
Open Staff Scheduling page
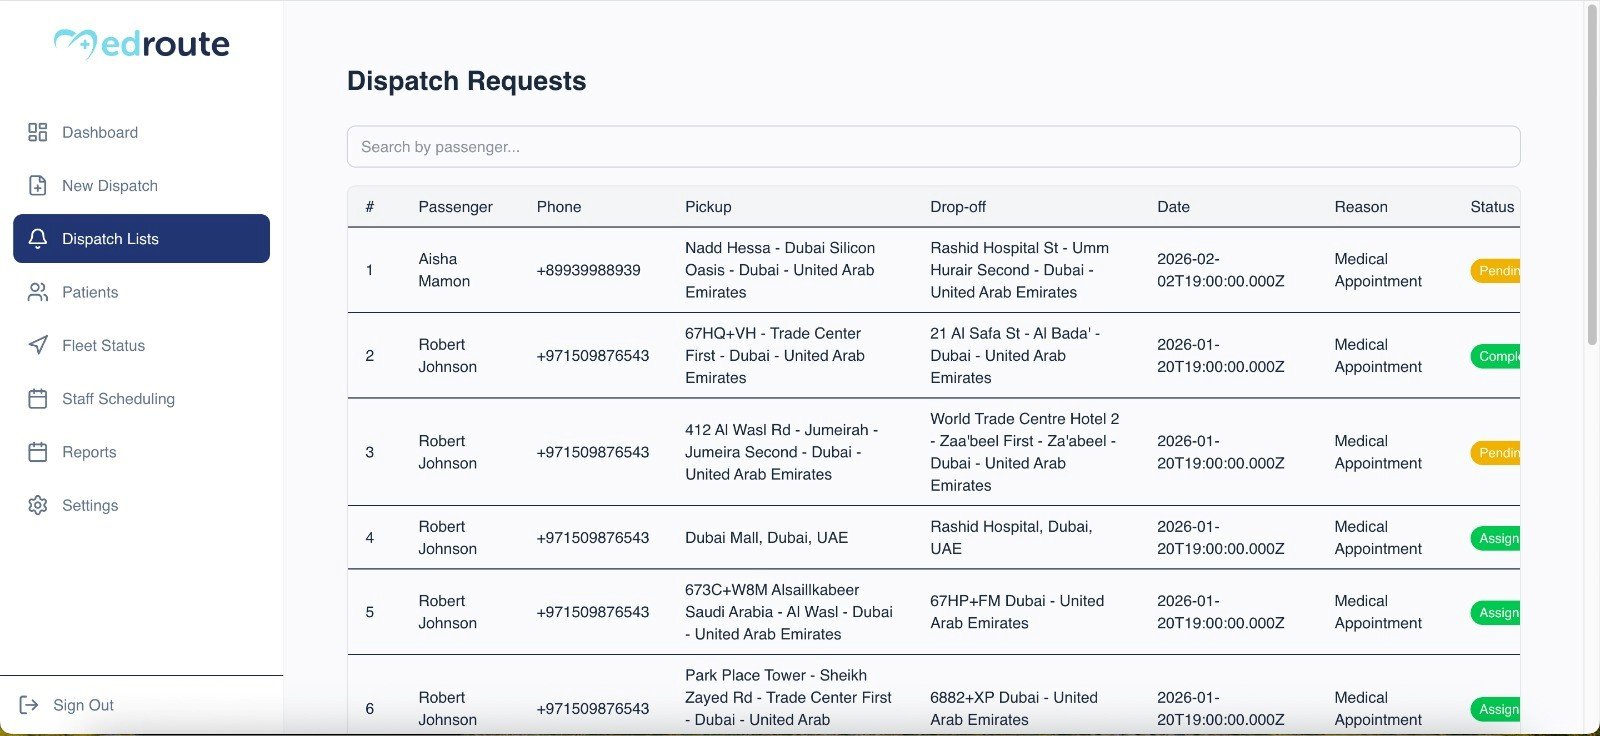pyautogui.click(x=141, y=398)
